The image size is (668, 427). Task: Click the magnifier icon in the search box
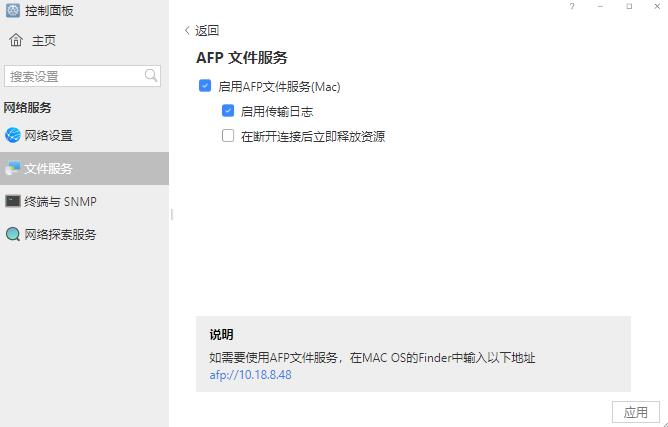click(x=151, y=76)
